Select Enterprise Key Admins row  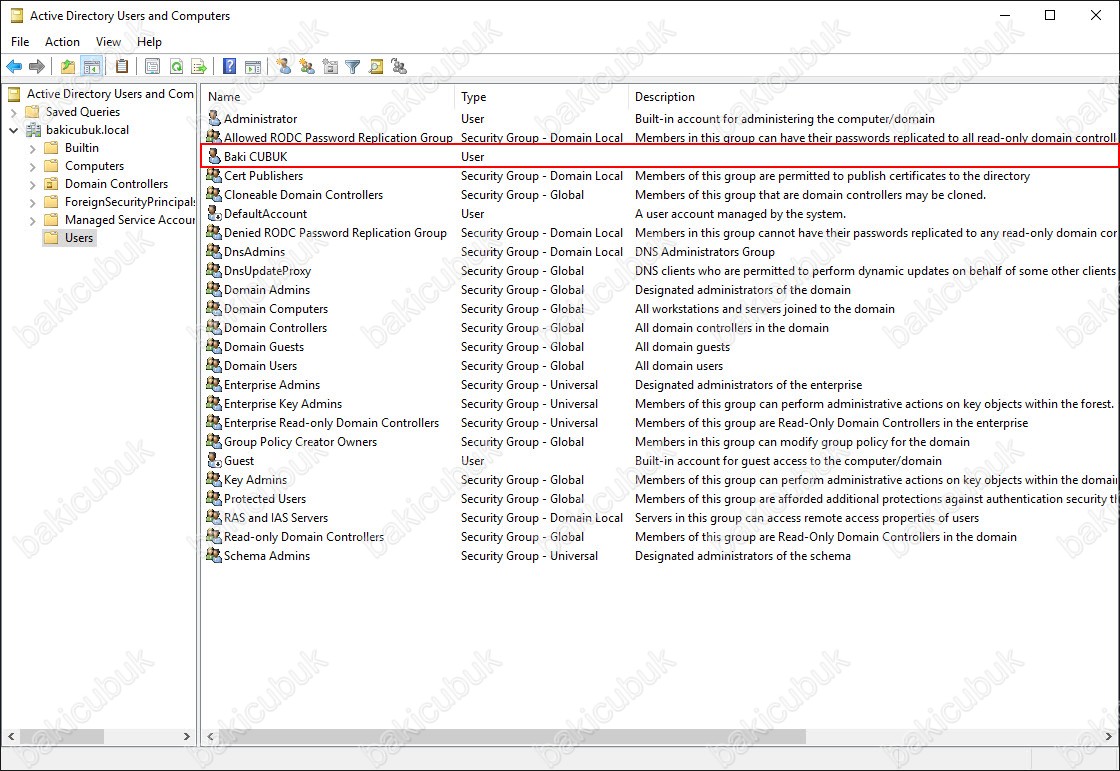[660, 403]
